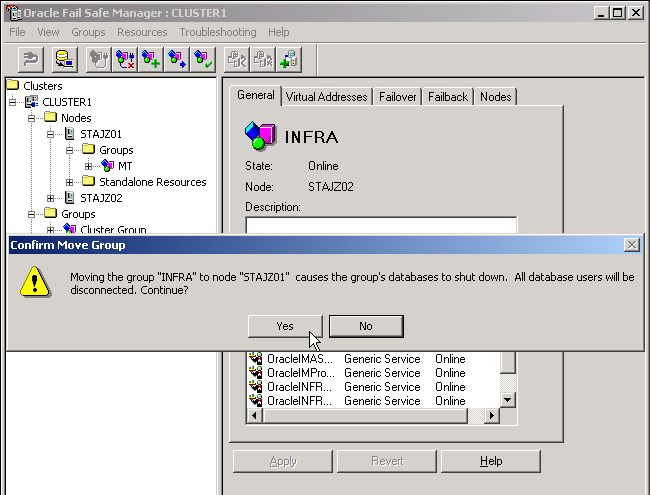
Task: Click the Oracle Fail Safe Manager title bar icon
Action: (x=13, y=12)
